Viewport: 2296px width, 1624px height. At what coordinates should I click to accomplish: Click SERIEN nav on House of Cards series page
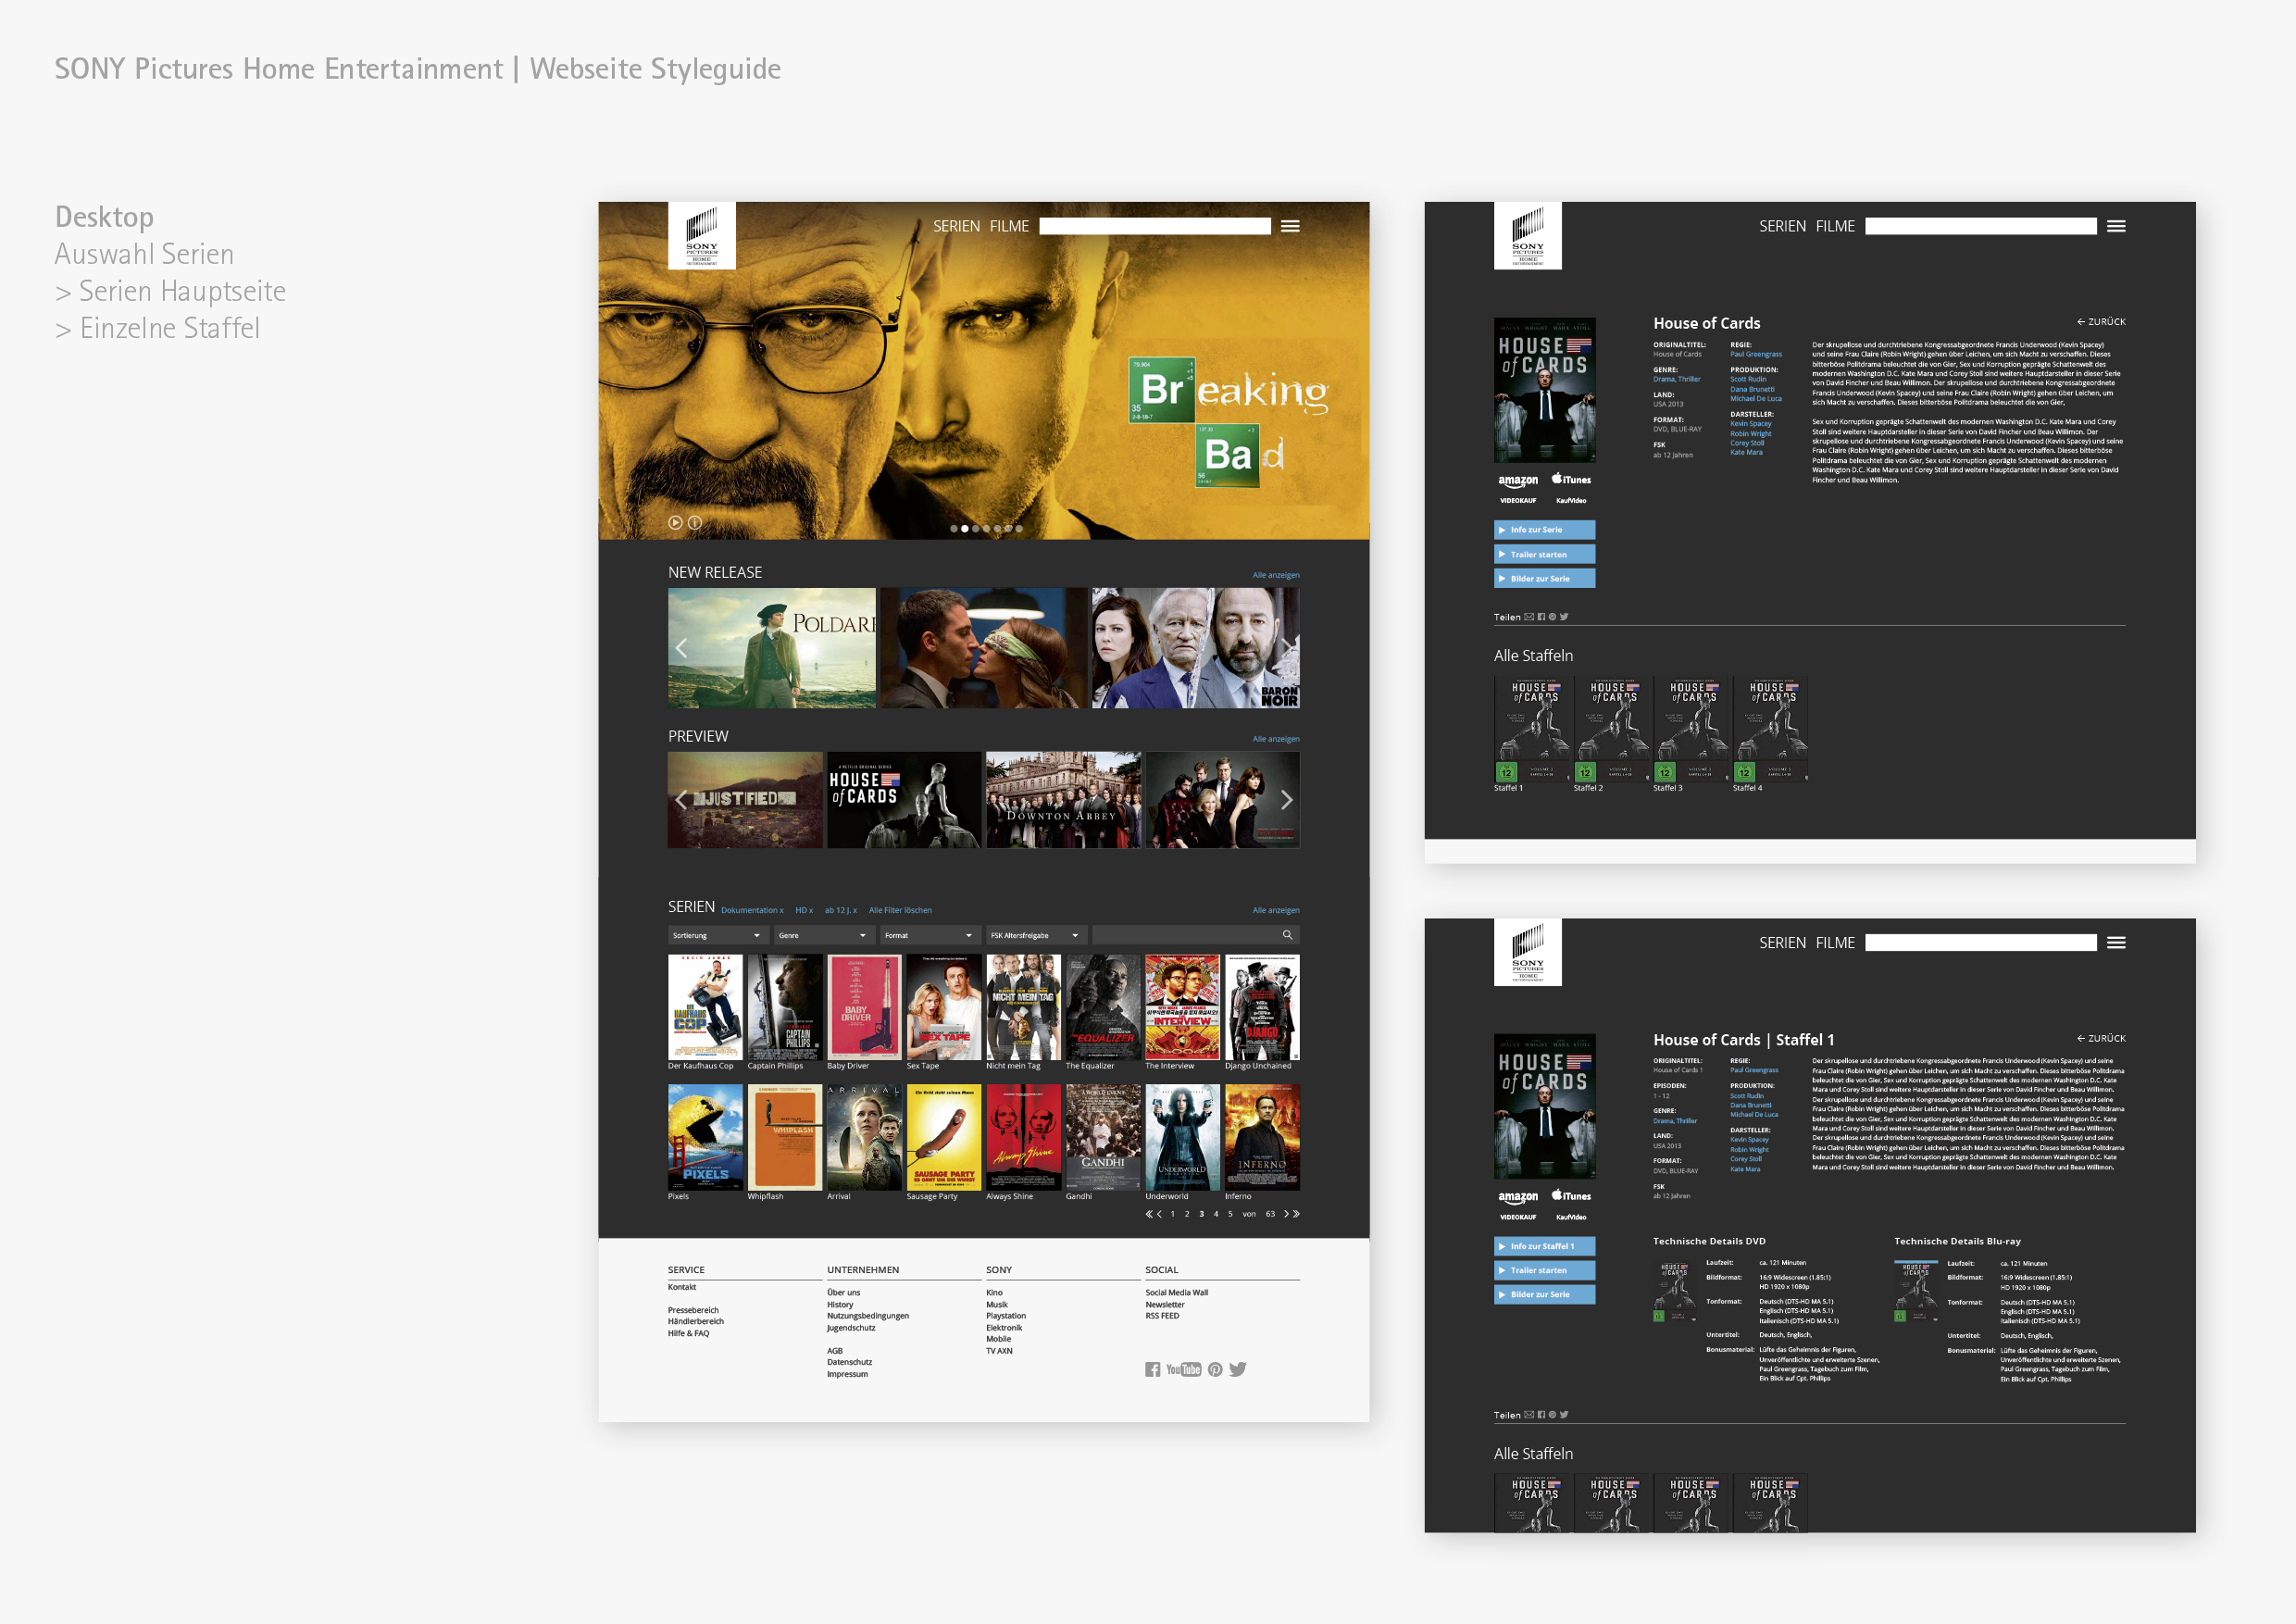[x=1782, y=226]
